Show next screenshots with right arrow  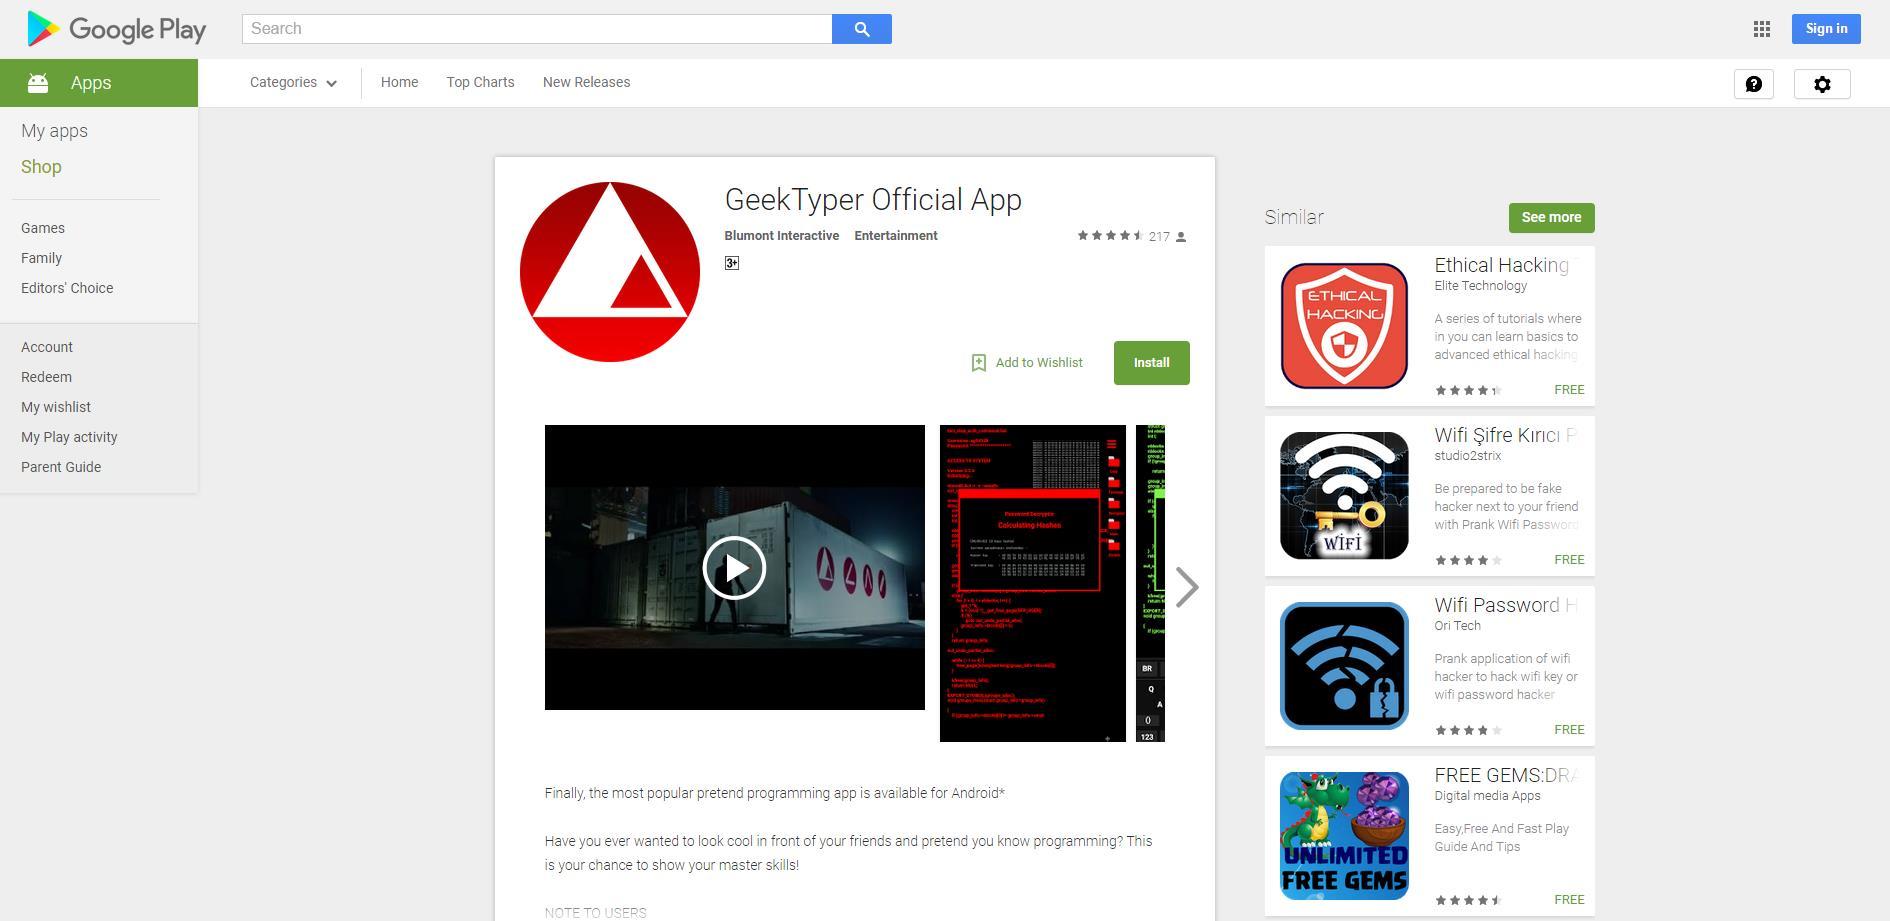[1187, 587]
